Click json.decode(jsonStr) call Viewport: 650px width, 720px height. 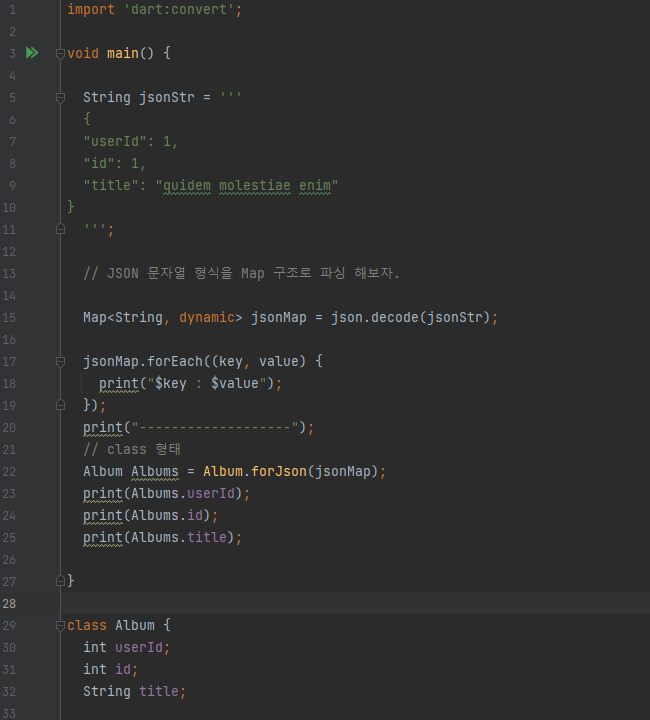point(410,317)
